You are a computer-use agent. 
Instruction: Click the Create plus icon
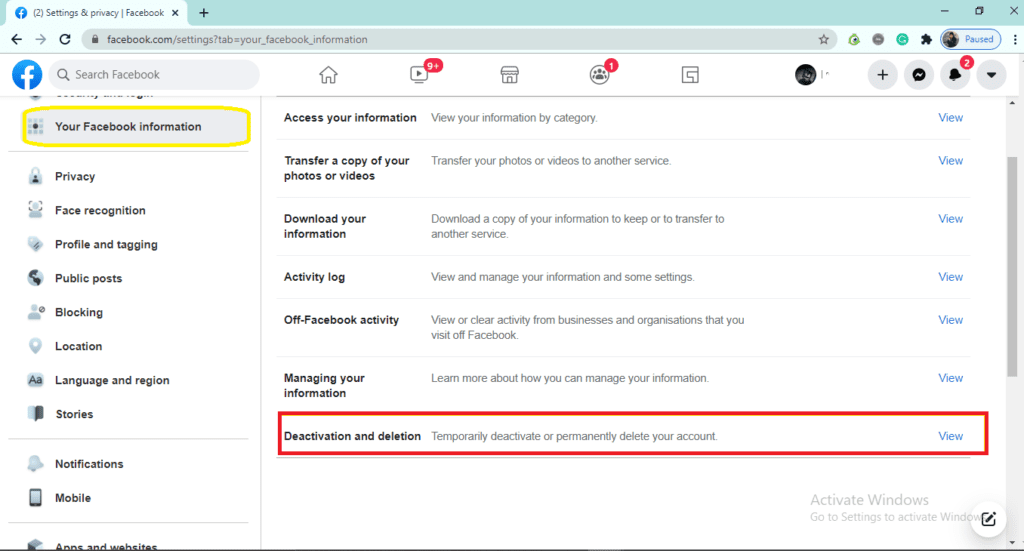click(882, 75)
